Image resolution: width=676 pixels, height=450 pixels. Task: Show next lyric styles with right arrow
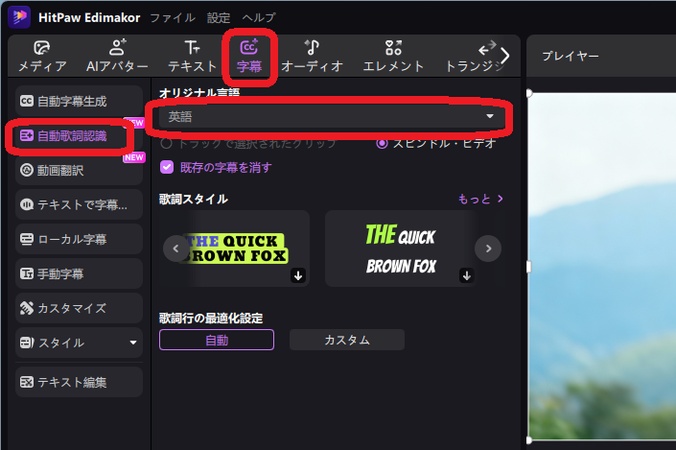click(488, 248)
